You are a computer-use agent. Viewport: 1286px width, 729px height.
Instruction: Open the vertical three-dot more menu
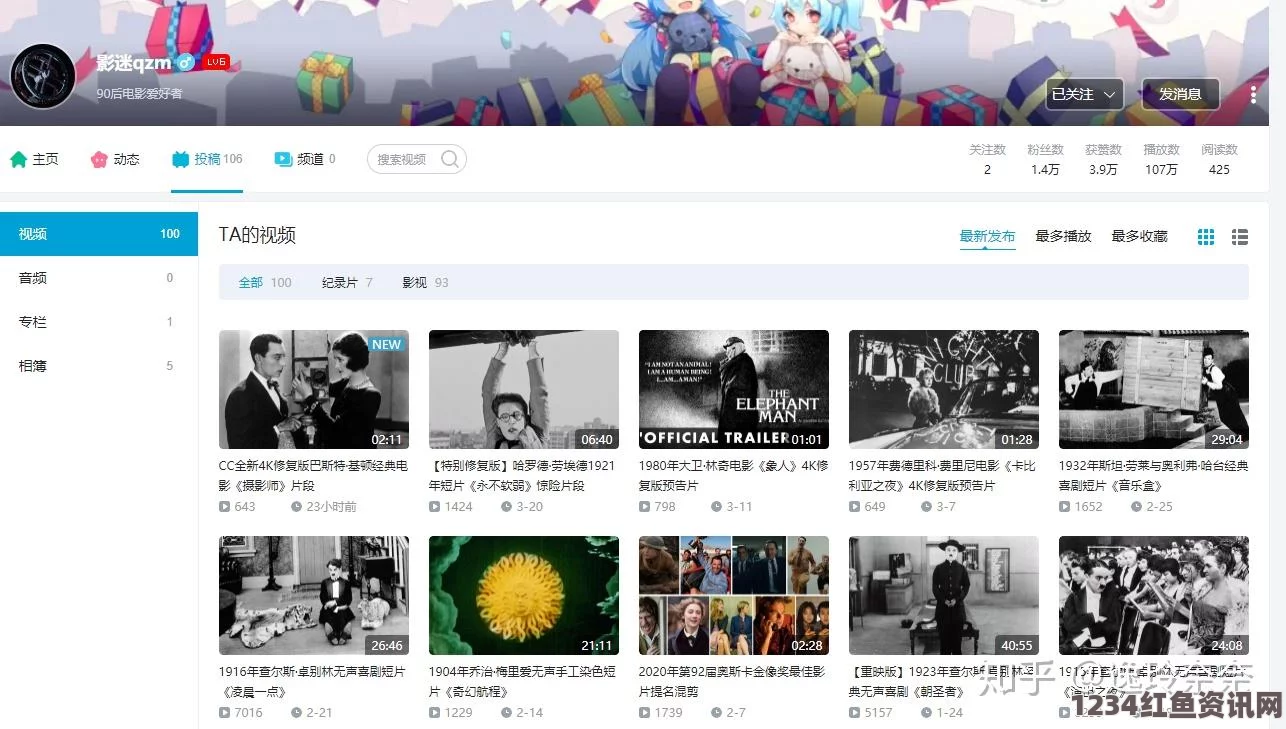click(x=1253, y=95)
